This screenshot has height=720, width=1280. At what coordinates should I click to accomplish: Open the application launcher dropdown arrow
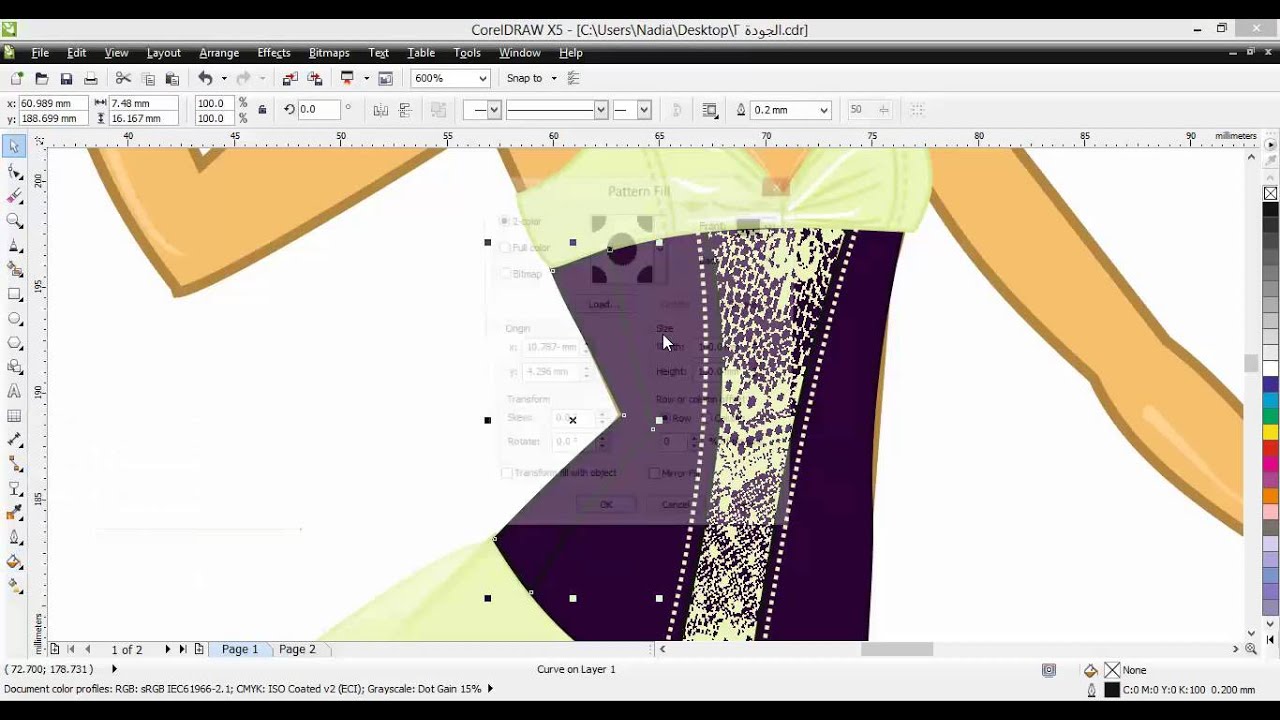(x=366, y=78)
